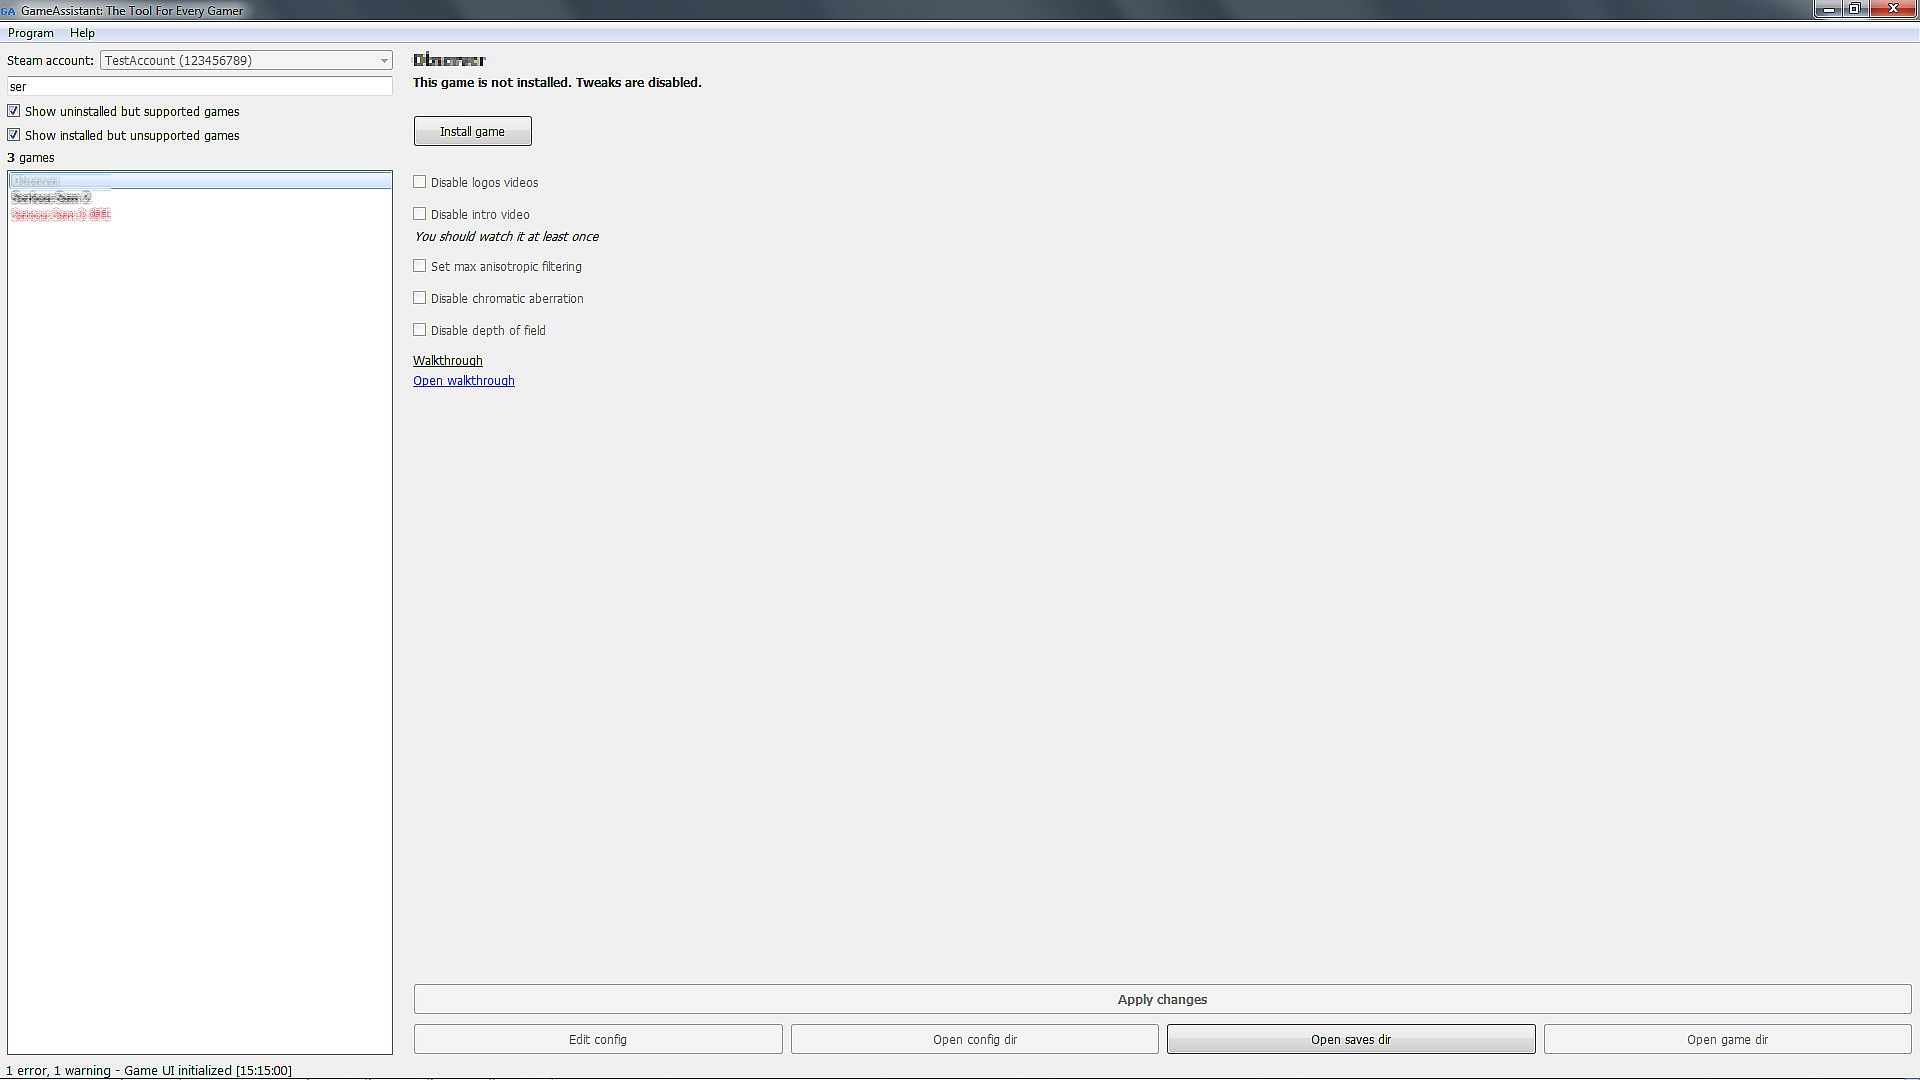1920x1080 pixels.
Task: Select red Serious Sam 3 entry in list
Action: click(61, 215)
